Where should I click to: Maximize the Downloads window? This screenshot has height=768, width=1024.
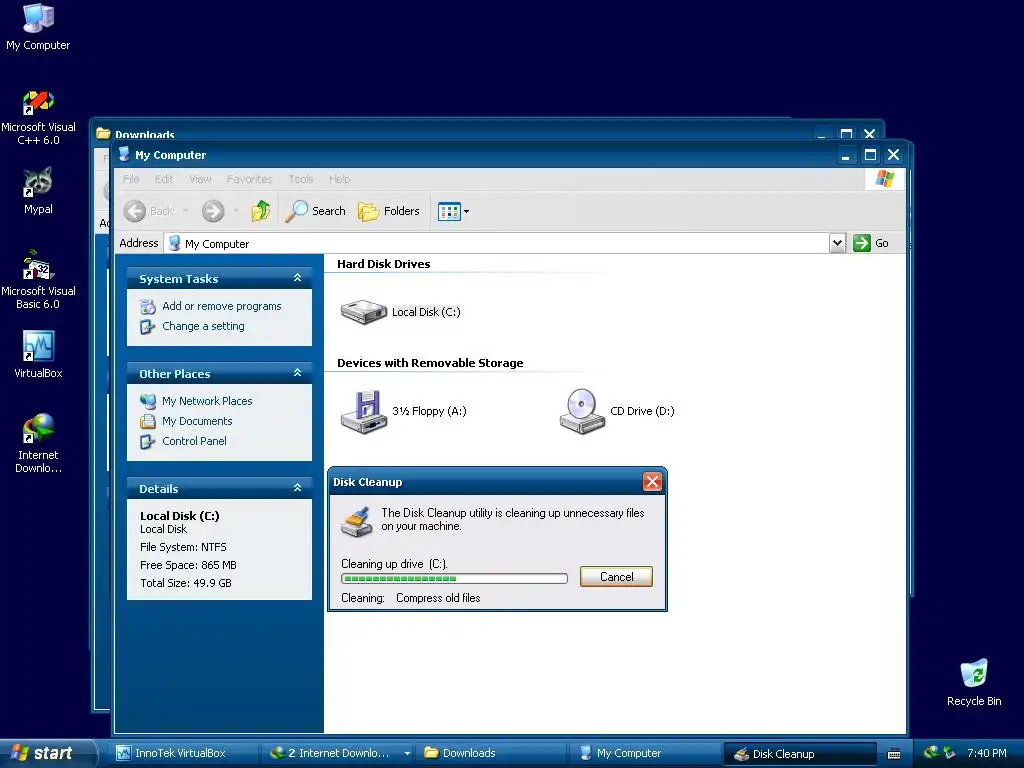[846, 133]
